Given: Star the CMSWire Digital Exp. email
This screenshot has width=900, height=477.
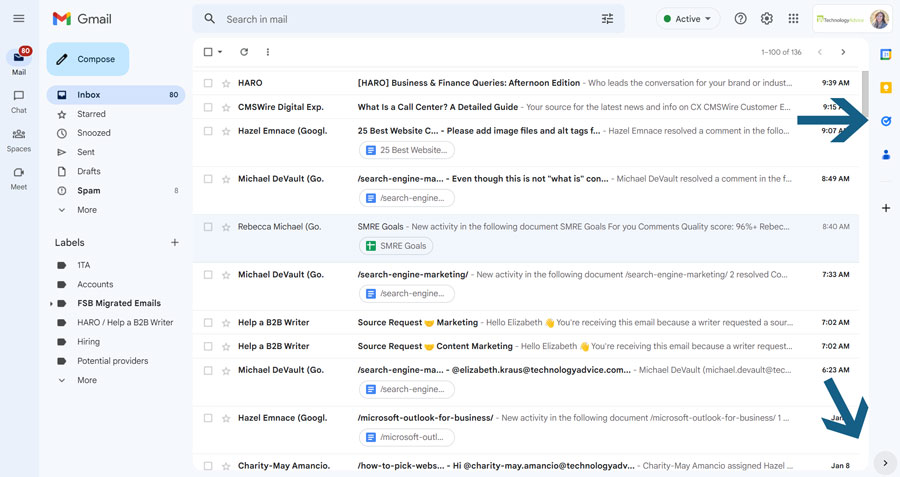Looking at the screenshot, I should [x=226, y=107].
